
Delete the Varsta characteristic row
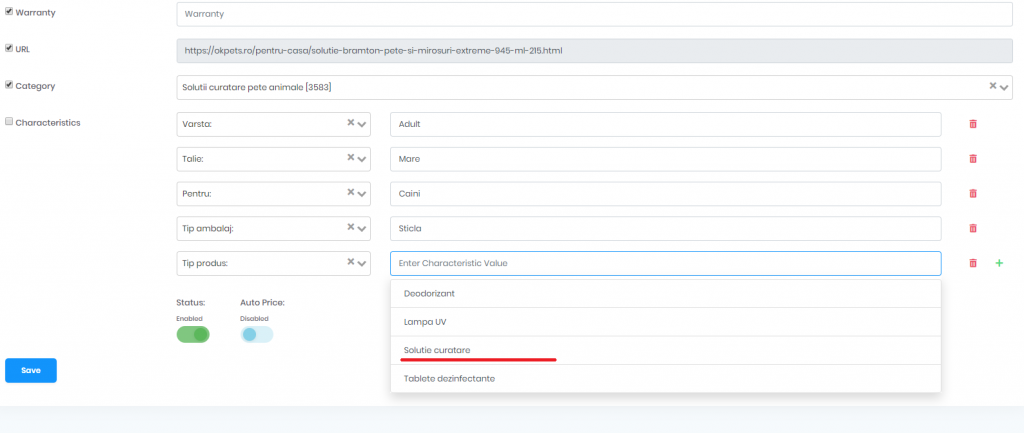972,124
